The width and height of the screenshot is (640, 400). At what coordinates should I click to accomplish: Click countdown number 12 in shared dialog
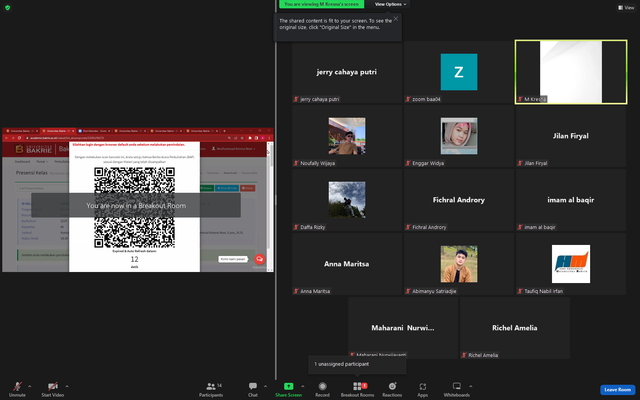tap(134, 259)
